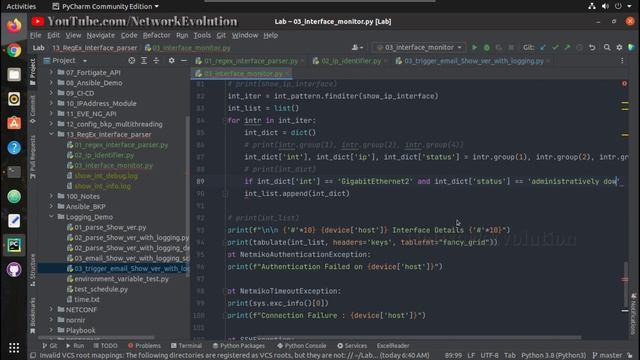Open editor tabs more options menu
640x360 pixels.
(x=622, y=61)
